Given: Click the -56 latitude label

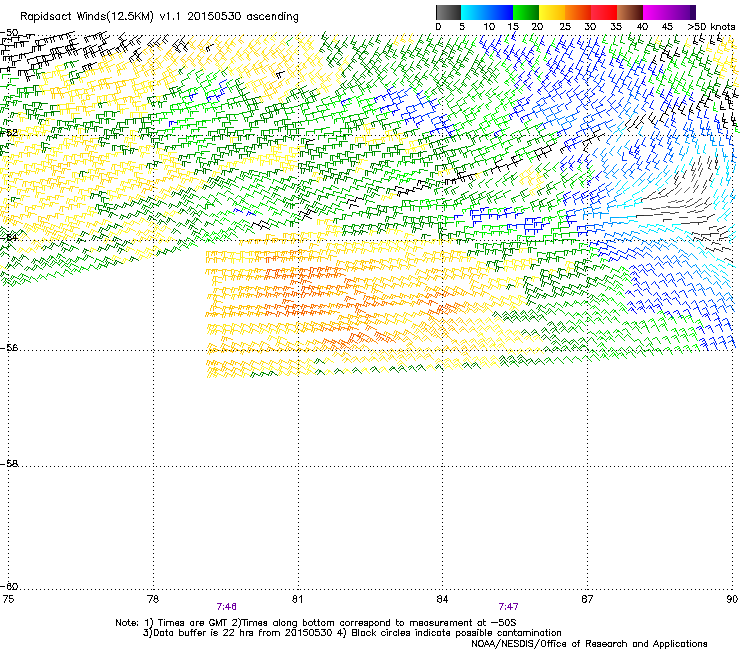Looking at the screenshot, I should [x=9, y=348].
